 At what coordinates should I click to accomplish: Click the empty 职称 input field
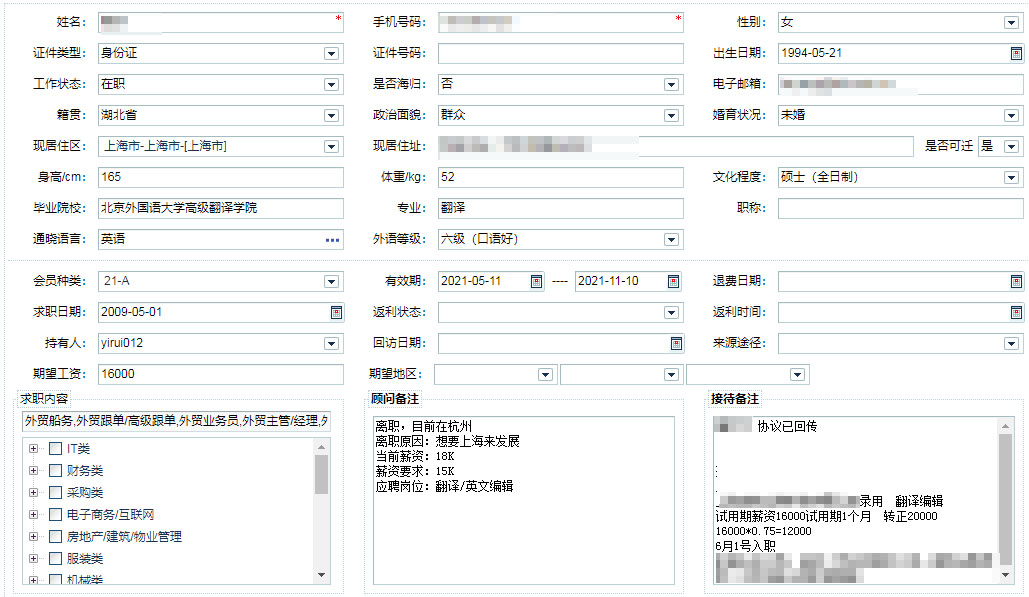tap(900, 208)
